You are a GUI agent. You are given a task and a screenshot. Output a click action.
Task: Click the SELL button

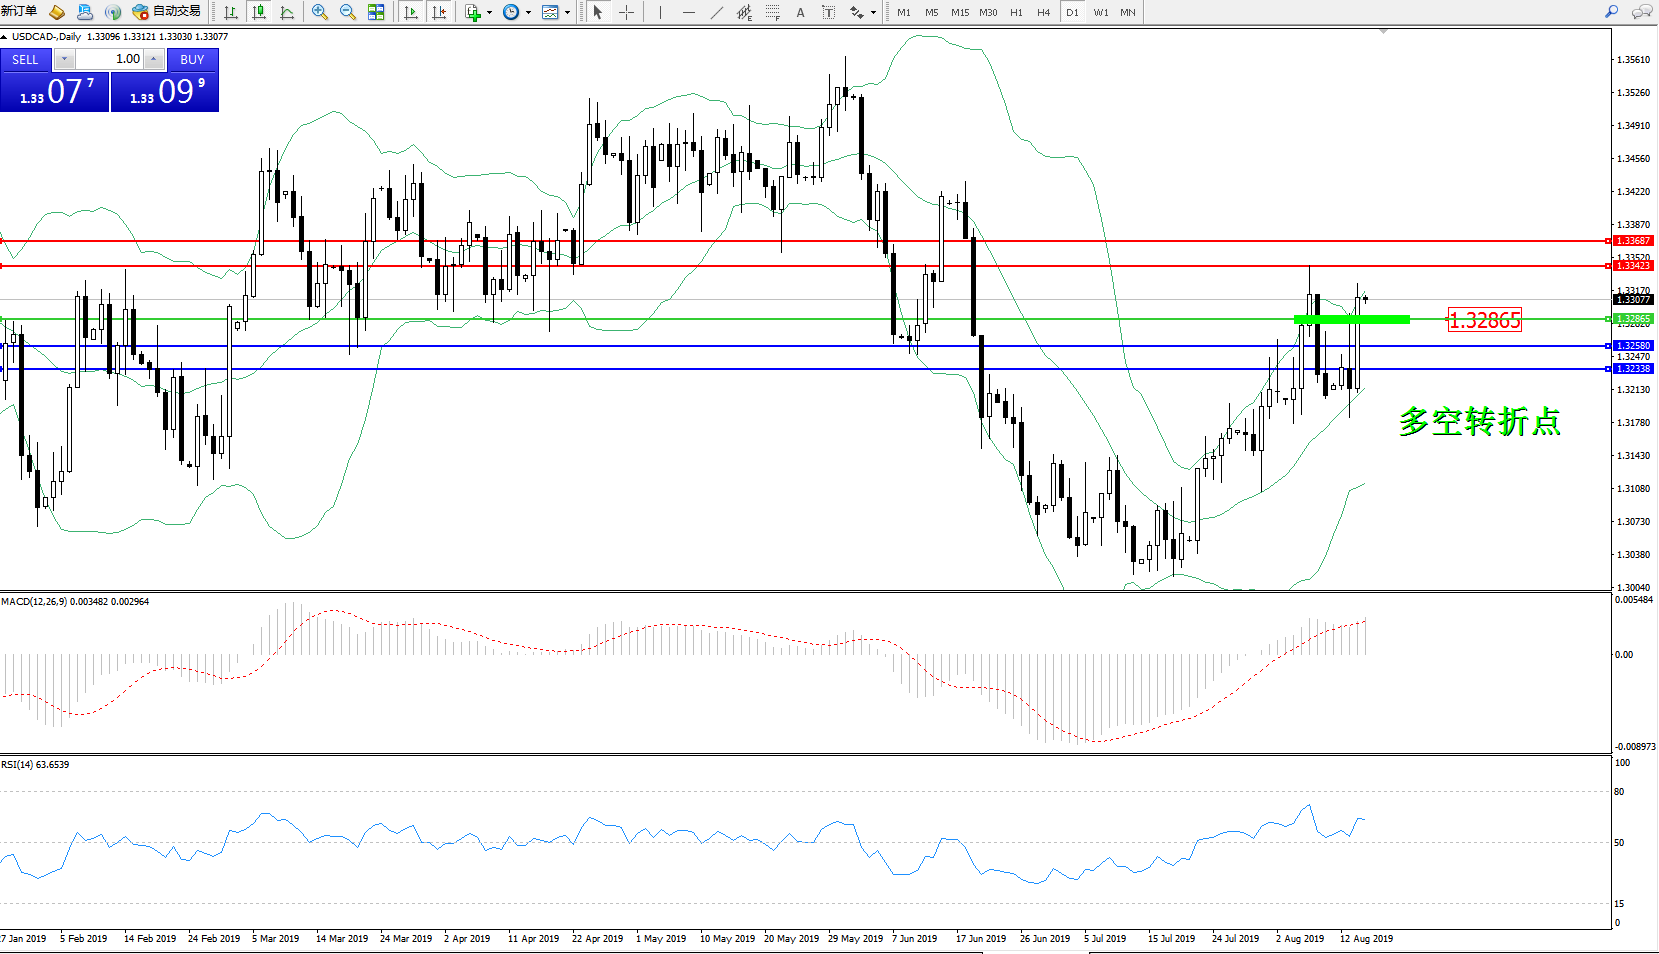tap(25, 60)
